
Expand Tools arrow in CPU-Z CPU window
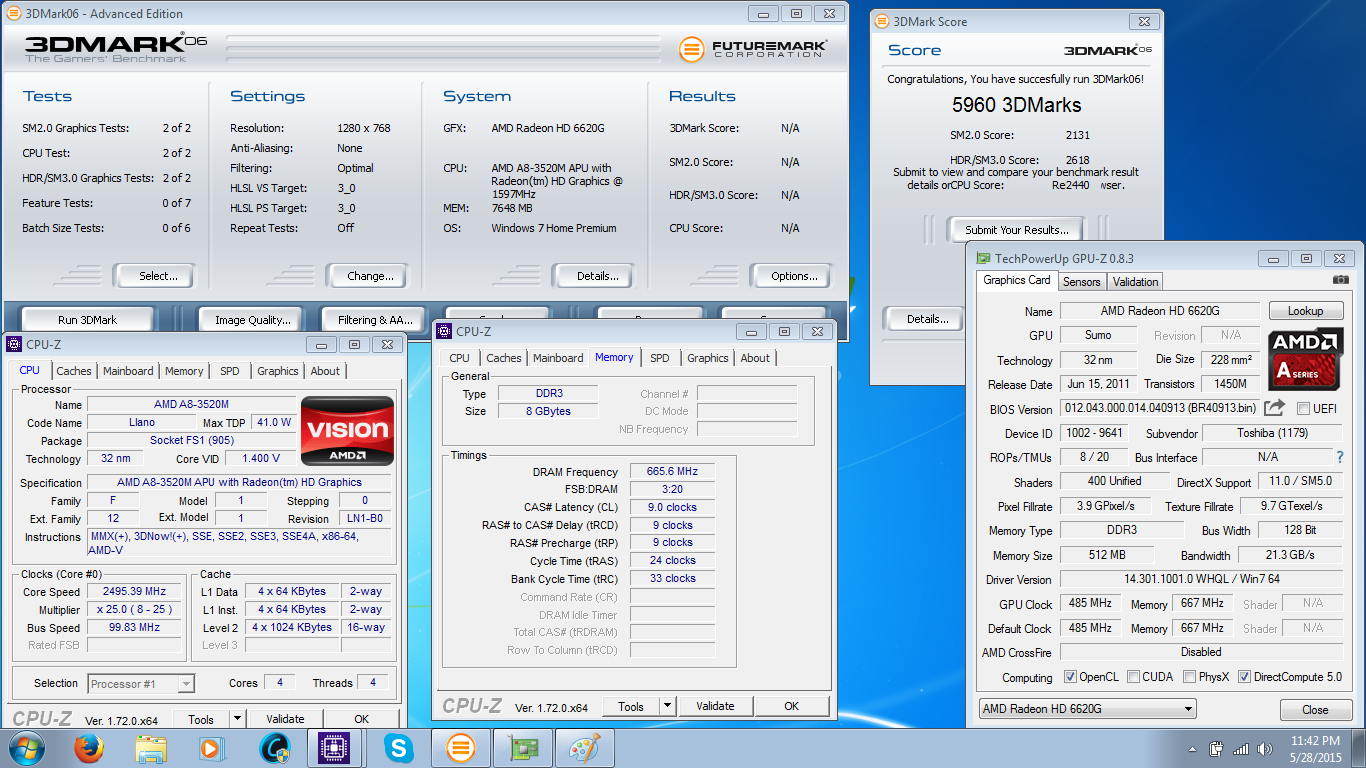pyautogui.click(x=237, y=718)
